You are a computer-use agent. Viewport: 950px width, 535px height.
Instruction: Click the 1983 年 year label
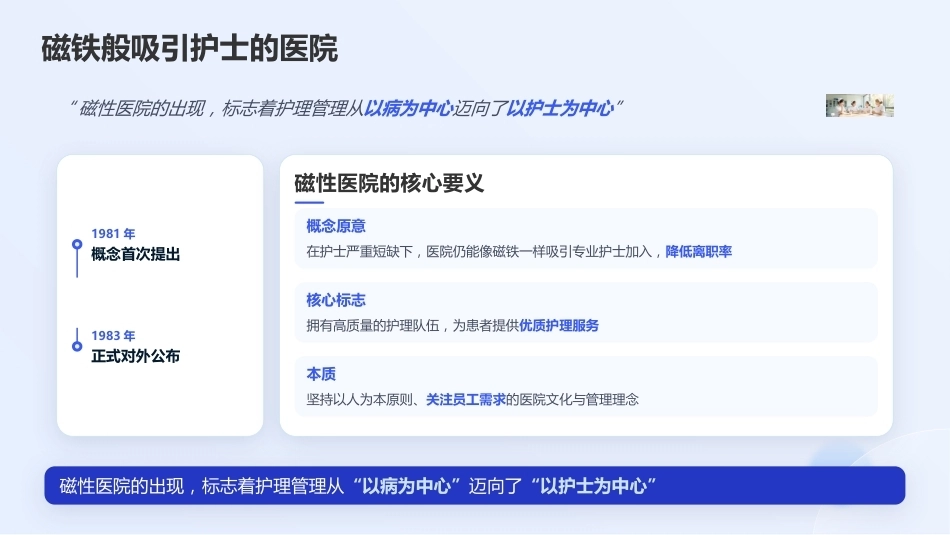[113, 335]
